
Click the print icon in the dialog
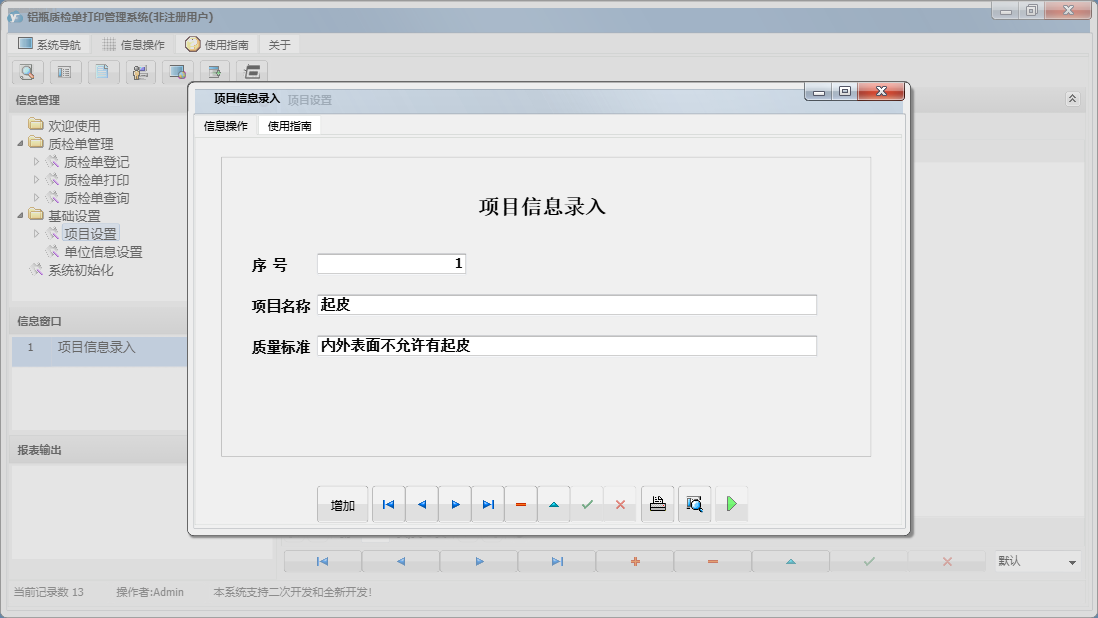click(x=657, y=504)
